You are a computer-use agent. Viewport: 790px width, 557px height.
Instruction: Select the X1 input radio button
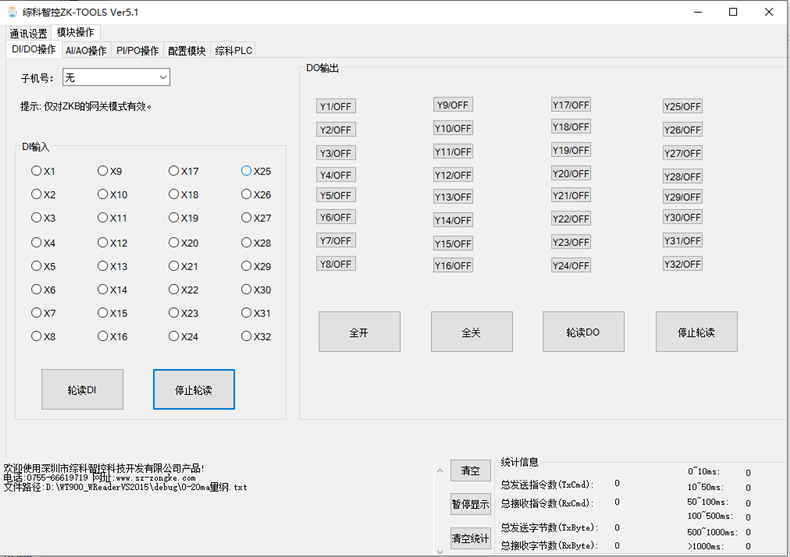pyautogui.click(x=43, y=171)
